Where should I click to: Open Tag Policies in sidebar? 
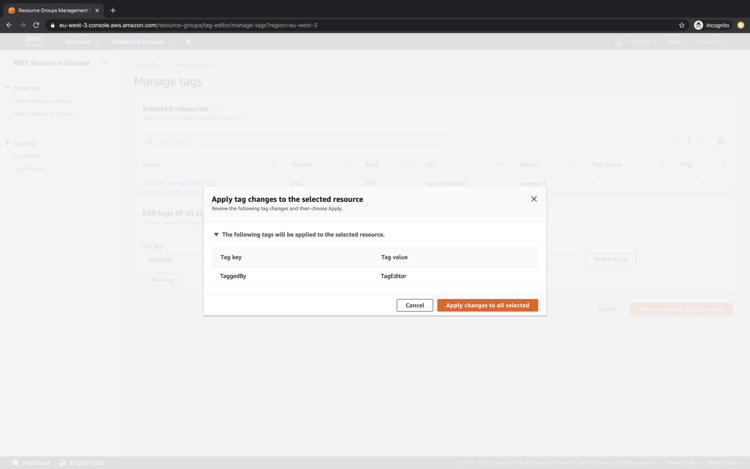[x=28, y=169]
